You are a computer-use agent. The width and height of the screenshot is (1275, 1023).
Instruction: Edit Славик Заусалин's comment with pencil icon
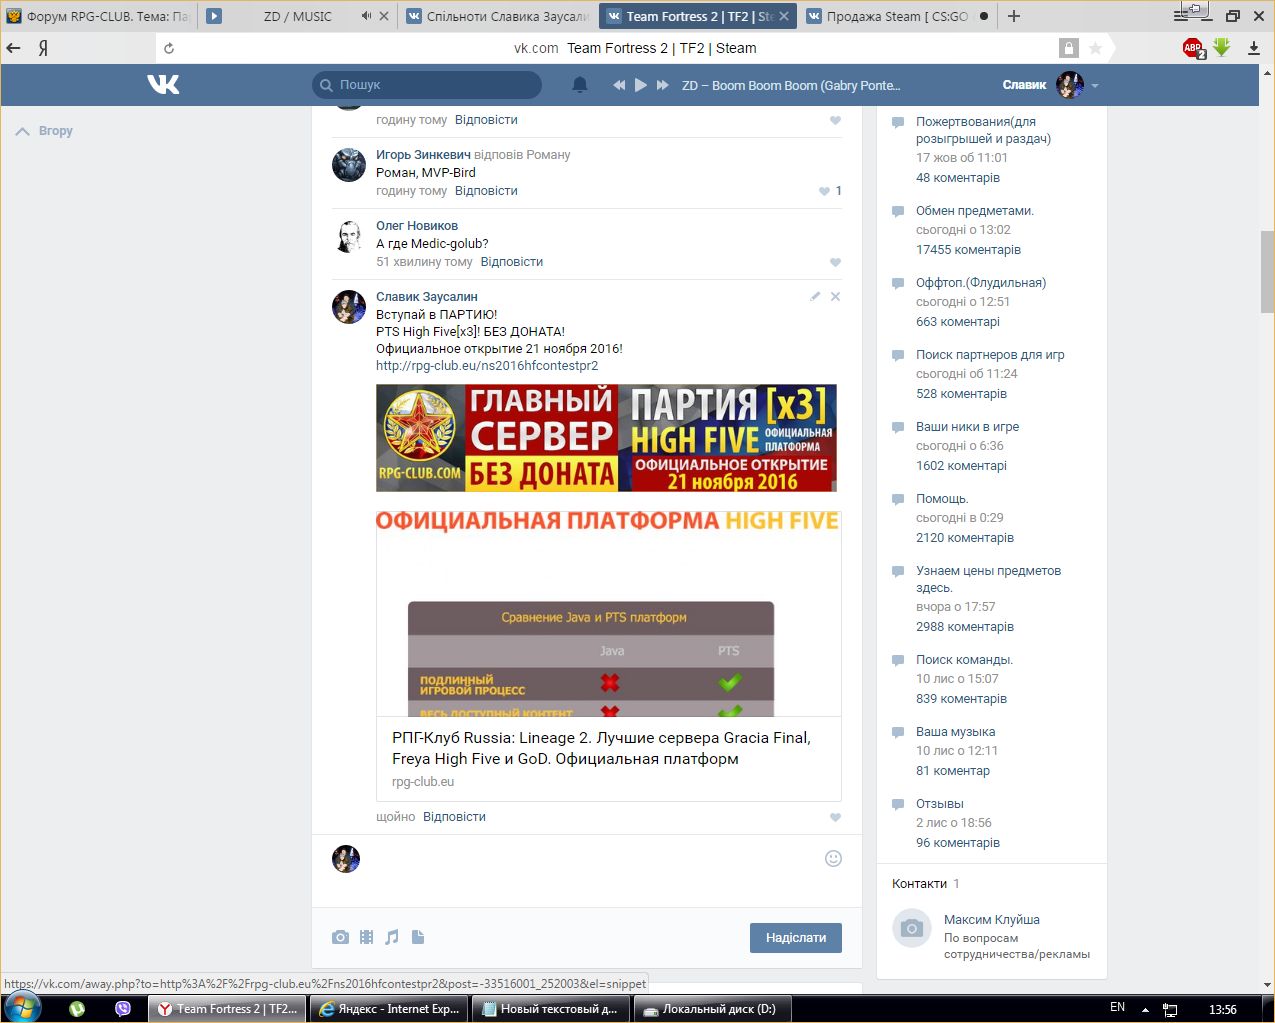coord(815,296)
